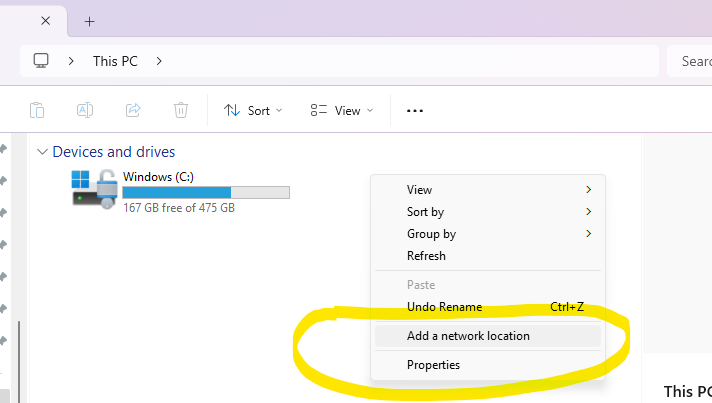Open the Sort dropdown in toolbar

point(253,110)
